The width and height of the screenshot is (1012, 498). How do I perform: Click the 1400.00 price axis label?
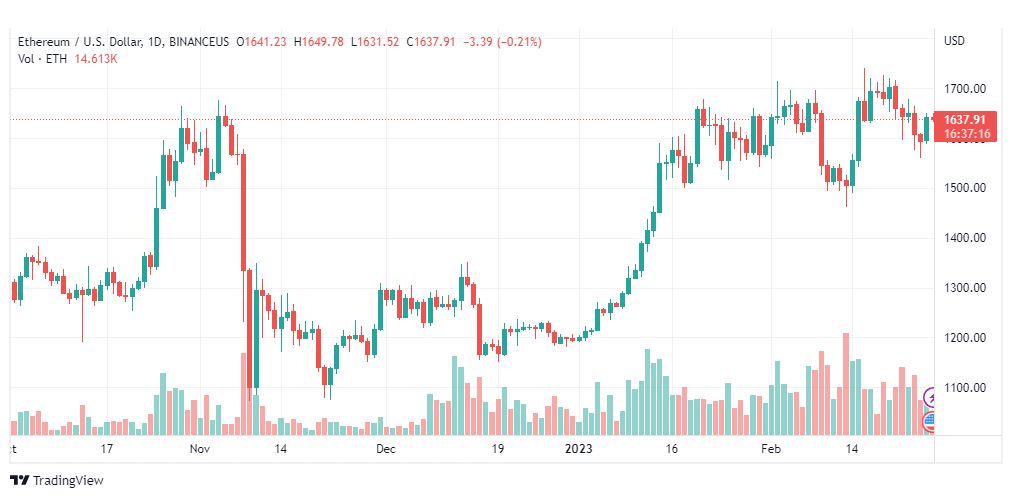965,238
